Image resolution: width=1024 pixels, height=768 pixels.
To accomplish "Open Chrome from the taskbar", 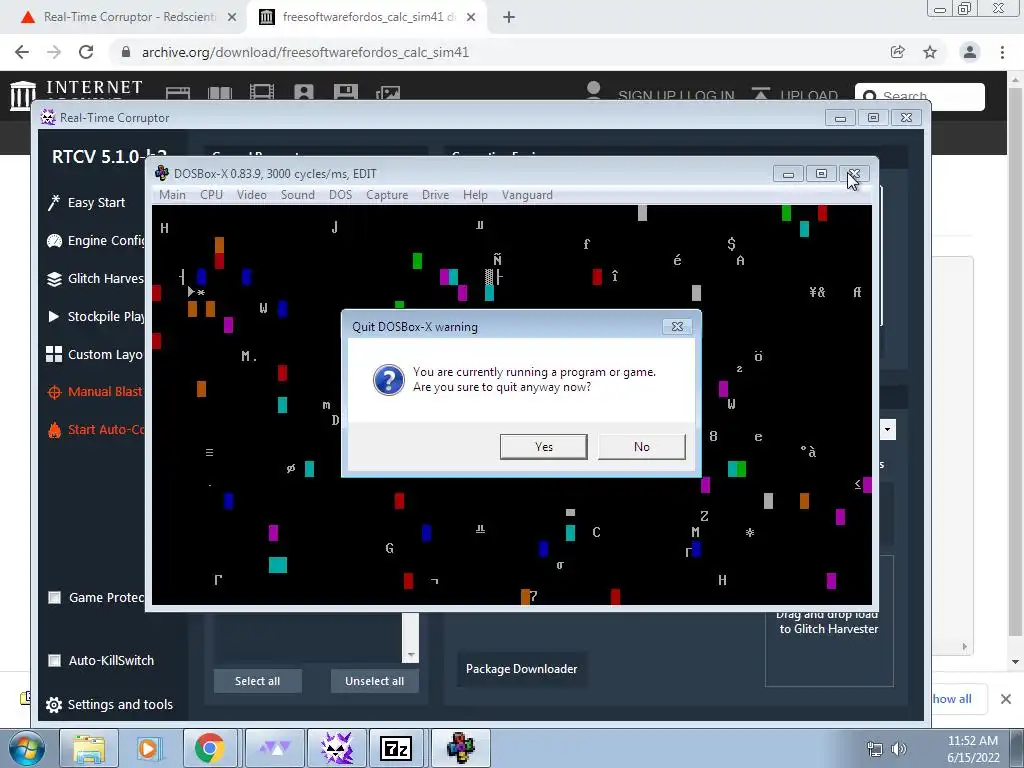I will 209,748.
